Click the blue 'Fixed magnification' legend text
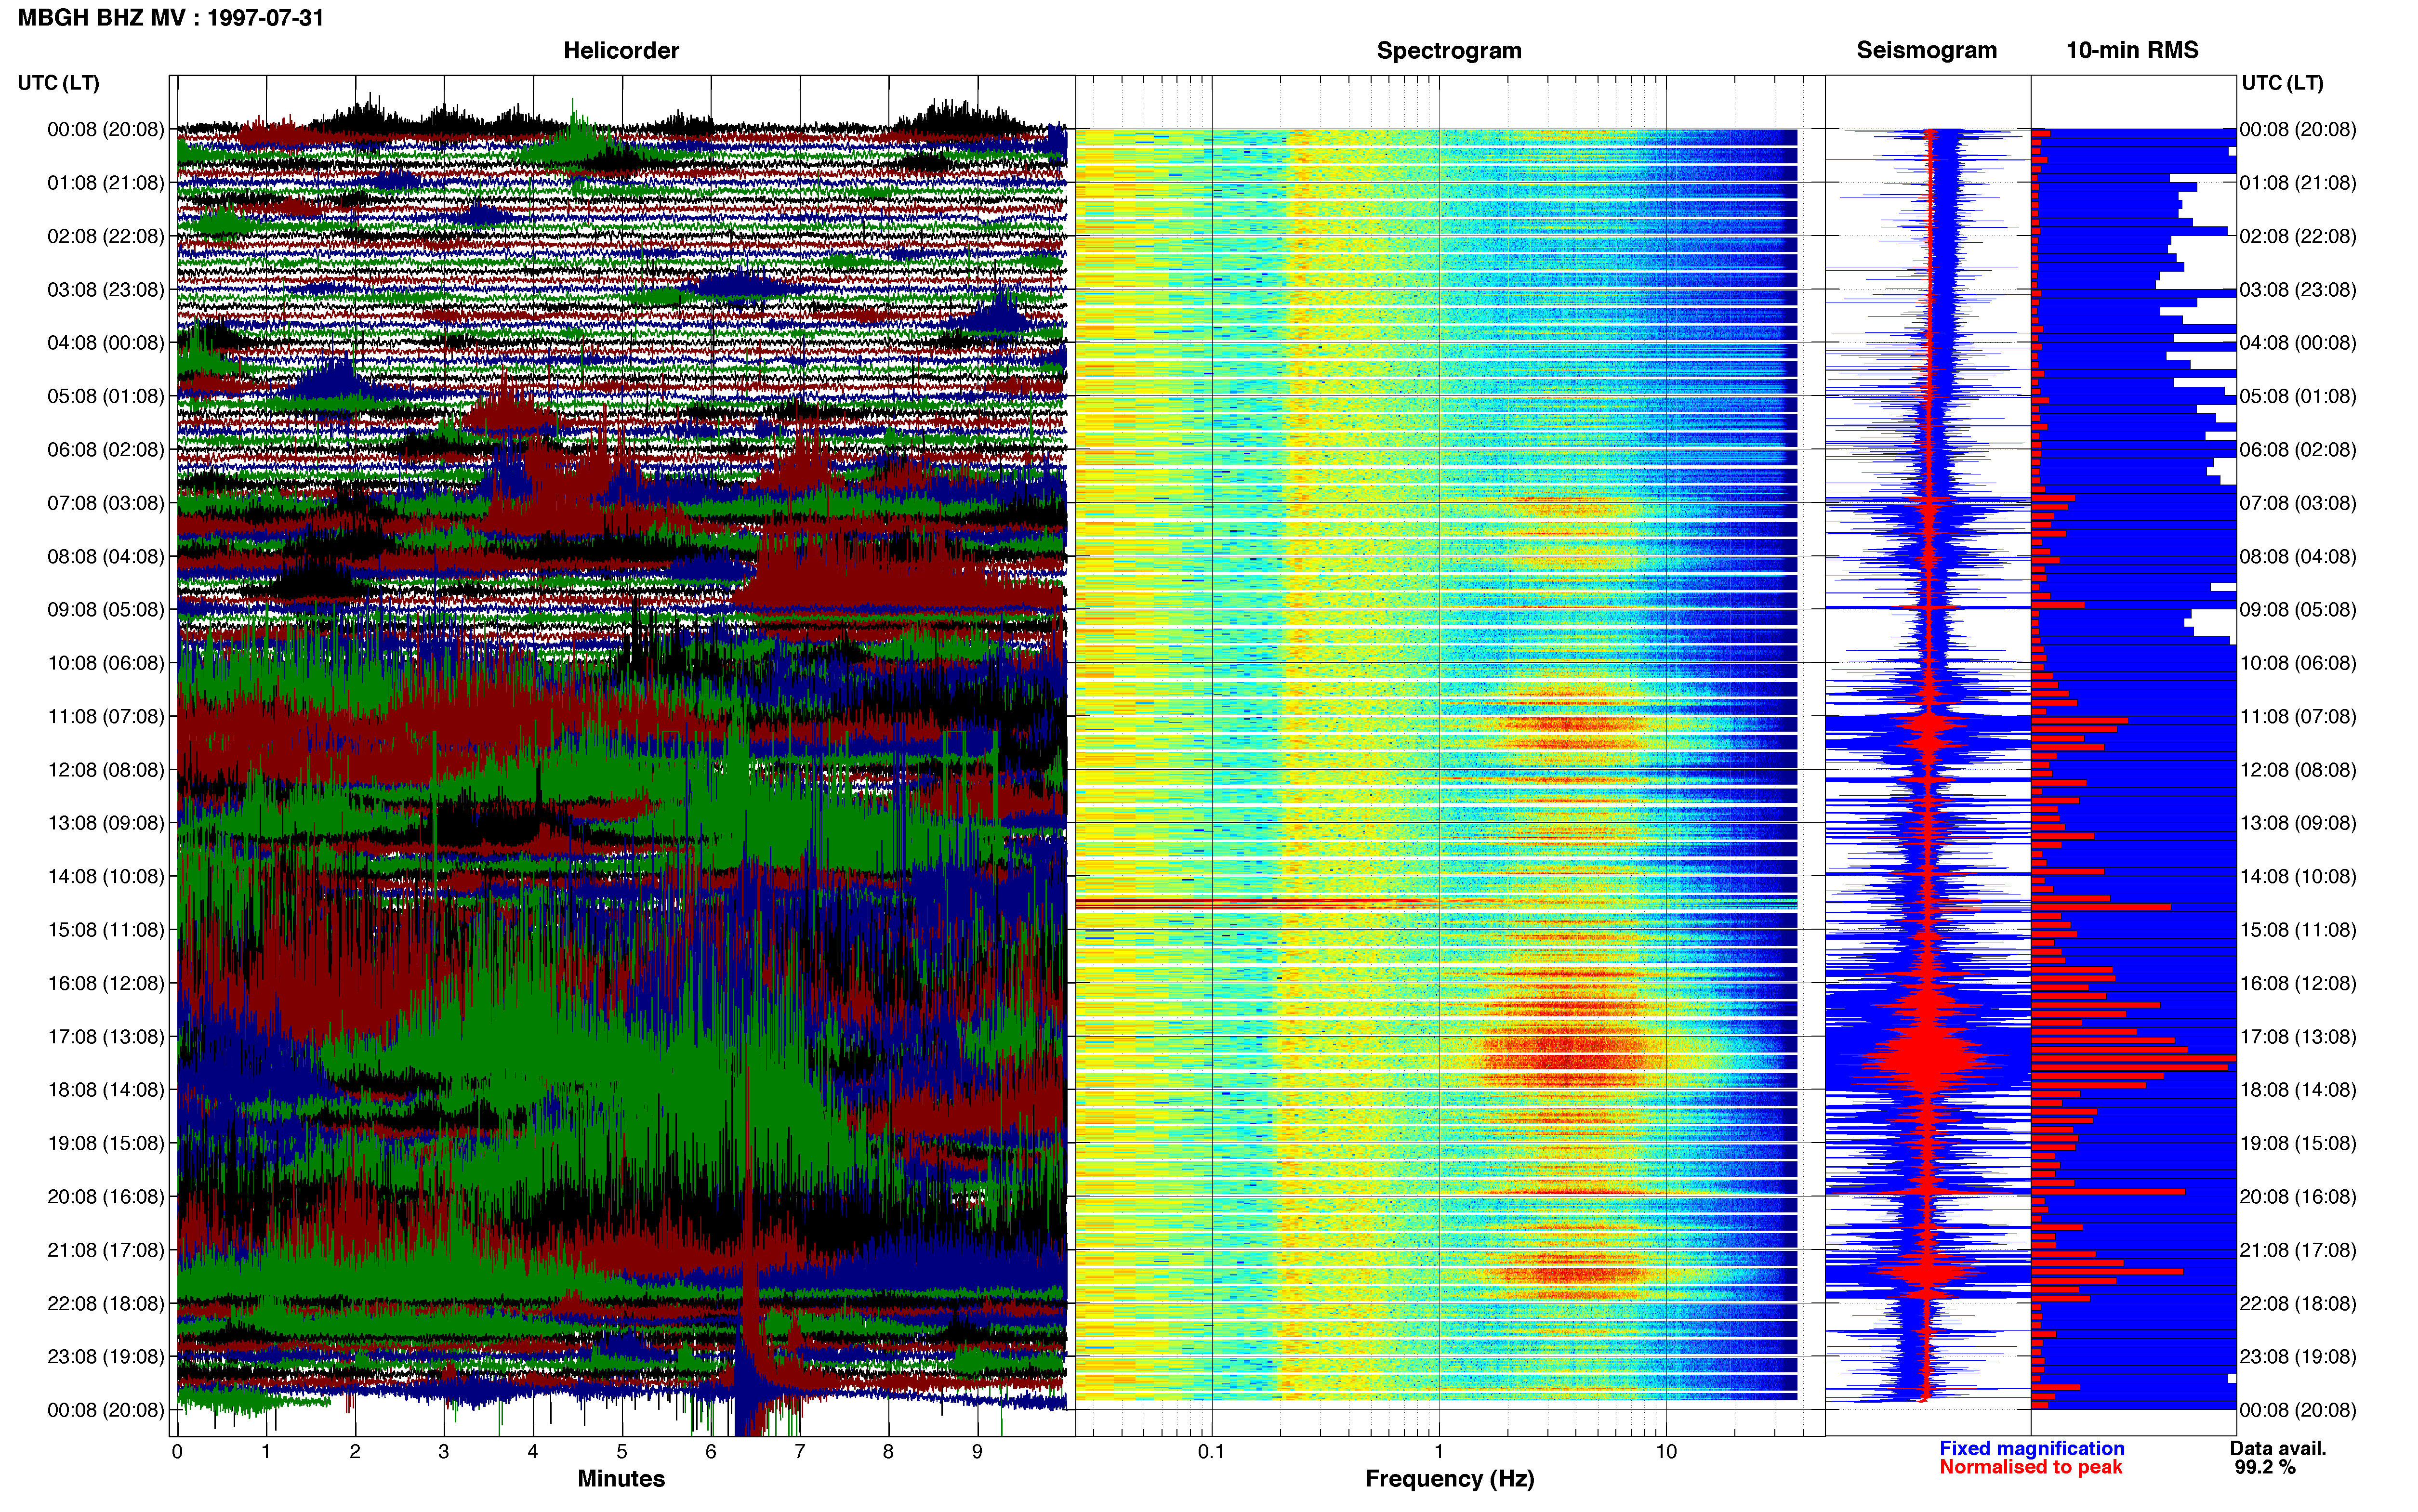 click(2031, 1448)
